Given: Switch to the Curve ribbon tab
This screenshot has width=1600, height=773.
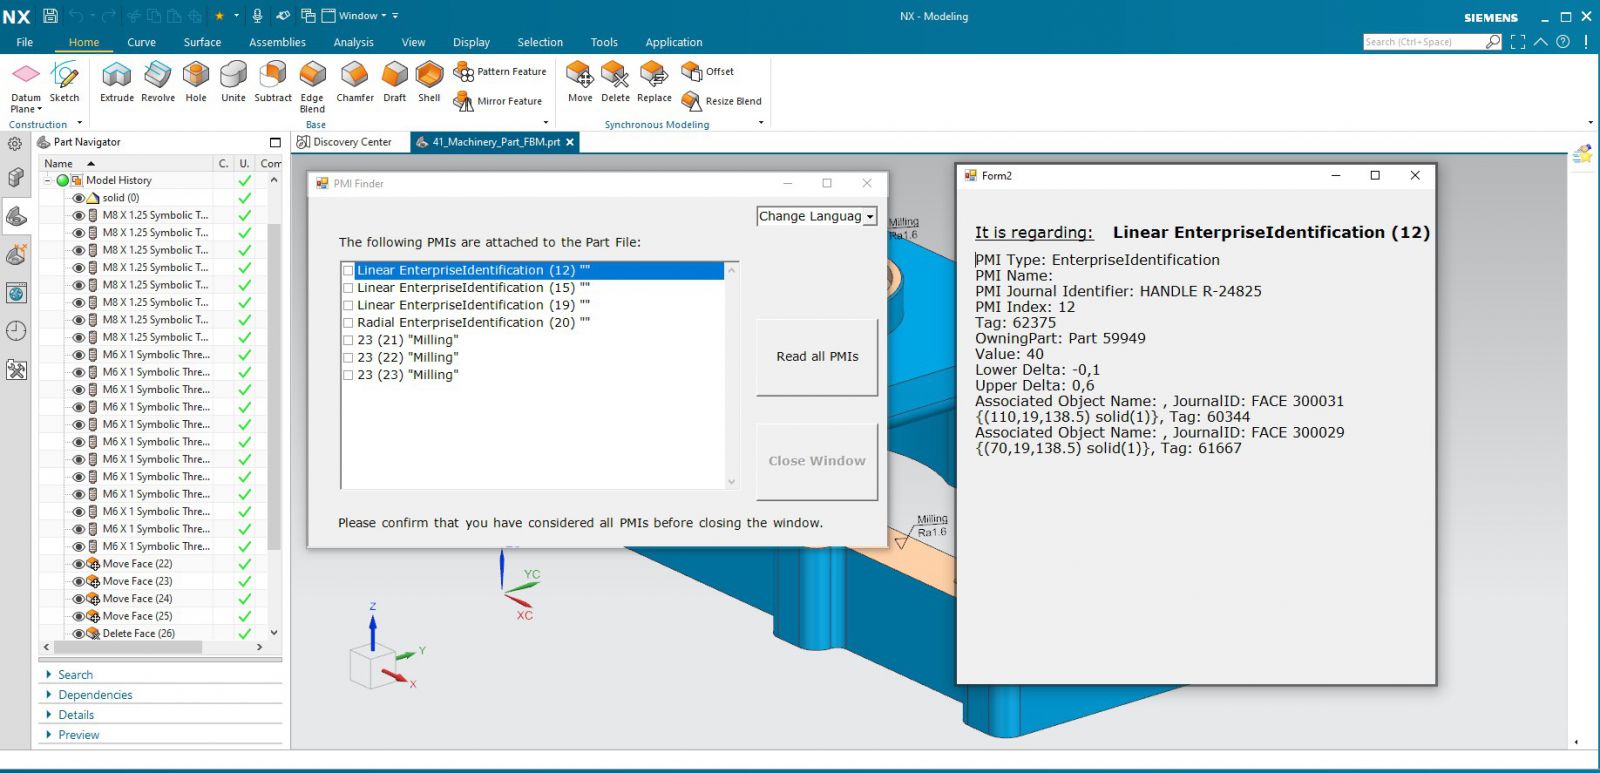Looking at the screenshot, I should 141,42.
